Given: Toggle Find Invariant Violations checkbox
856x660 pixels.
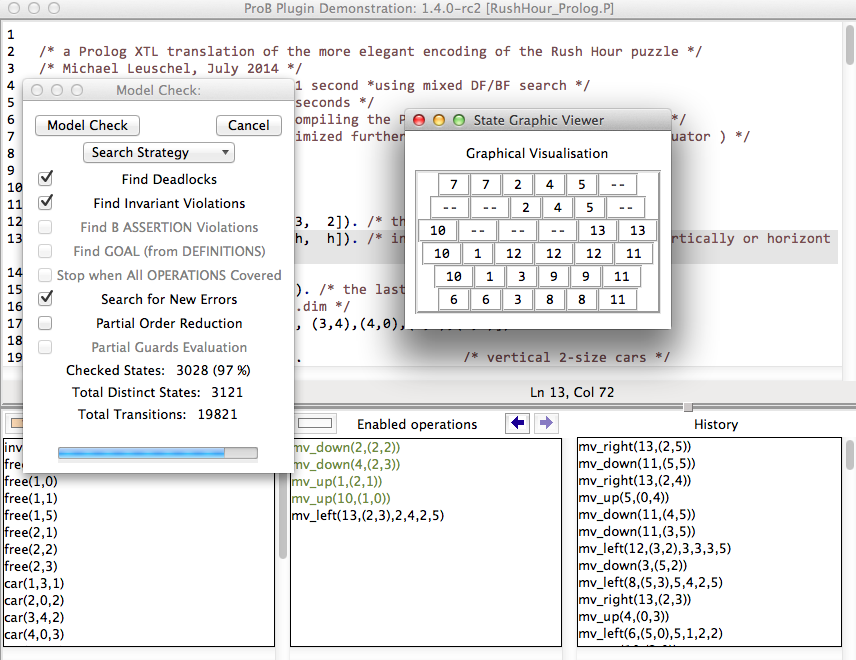Looking at the screenshot, I should (x=45, y=203).
